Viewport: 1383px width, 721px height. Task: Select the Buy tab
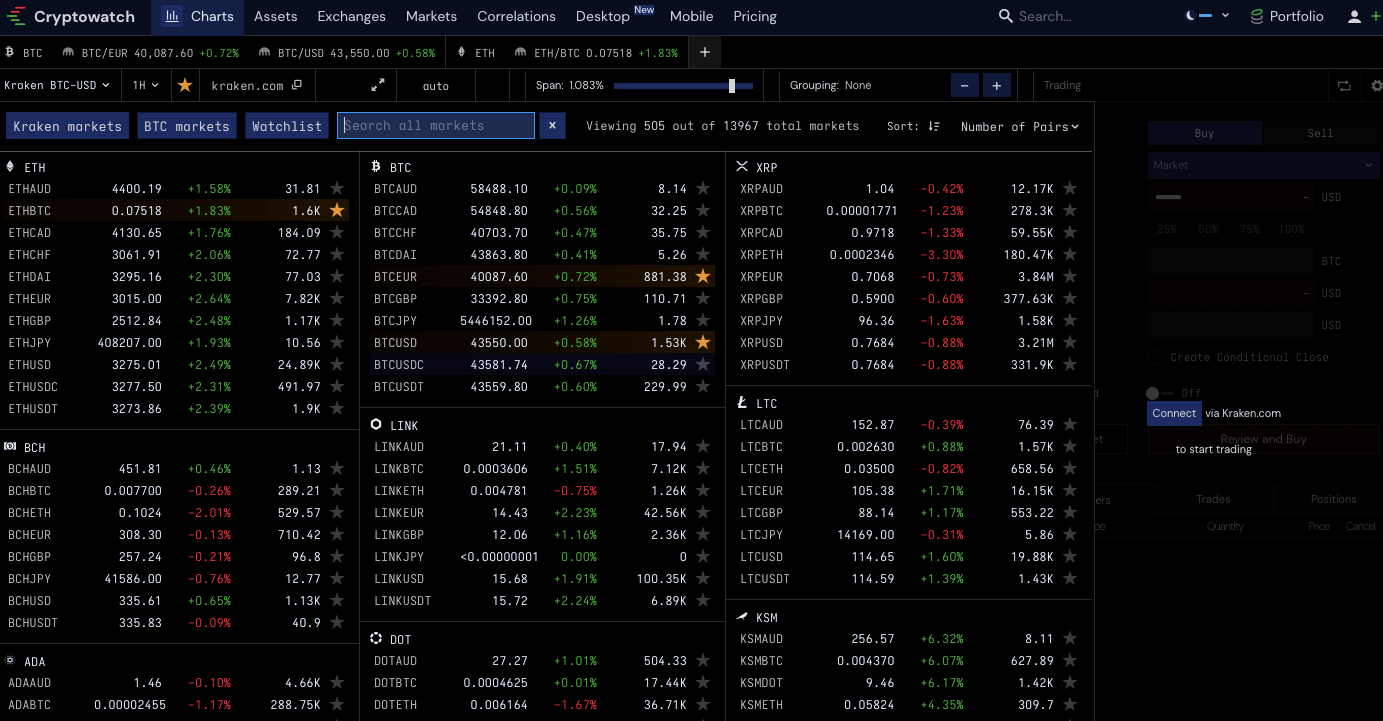click(1204, 133)
